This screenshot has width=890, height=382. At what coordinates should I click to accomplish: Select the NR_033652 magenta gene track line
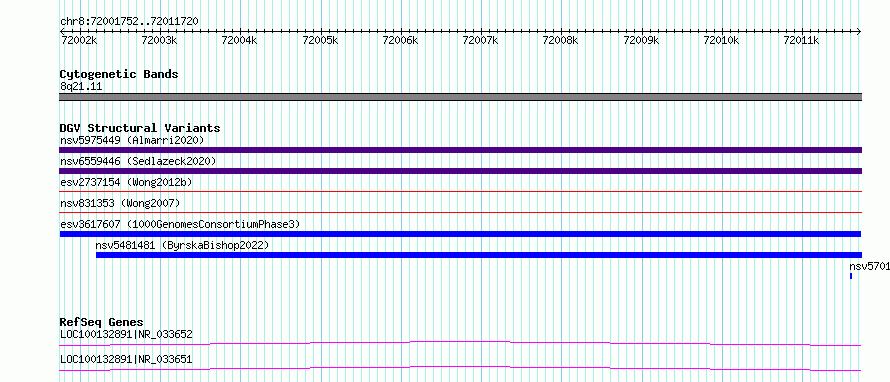coord(460,343)
